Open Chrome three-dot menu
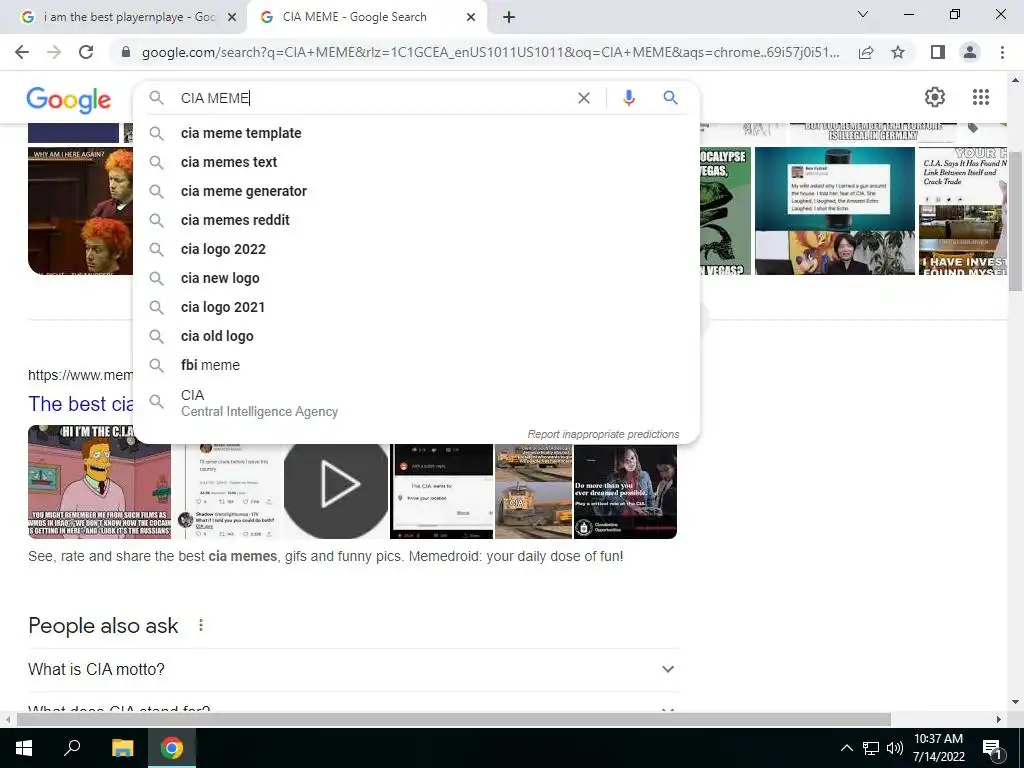 tap(1002, 52)
